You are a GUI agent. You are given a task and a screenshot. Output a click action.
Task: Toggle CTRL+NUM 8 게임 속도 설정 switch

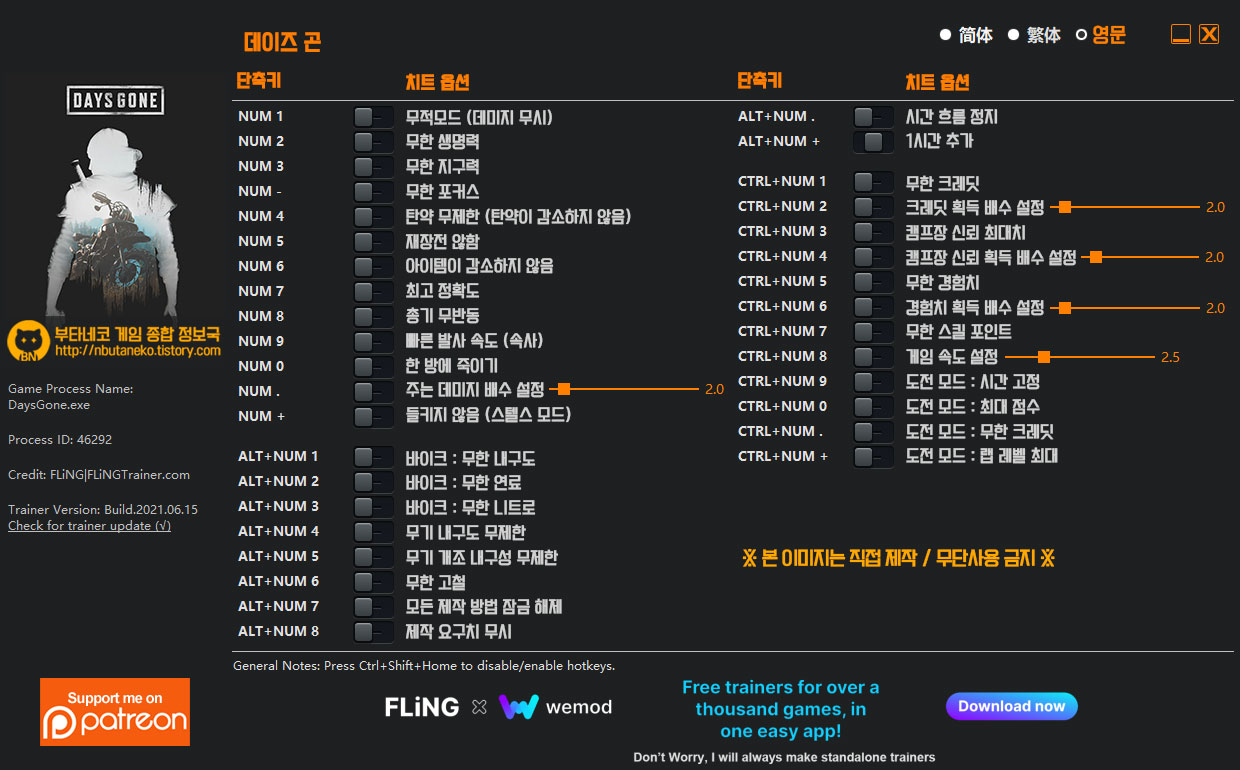pyautogui.click(x=873, y=357)
